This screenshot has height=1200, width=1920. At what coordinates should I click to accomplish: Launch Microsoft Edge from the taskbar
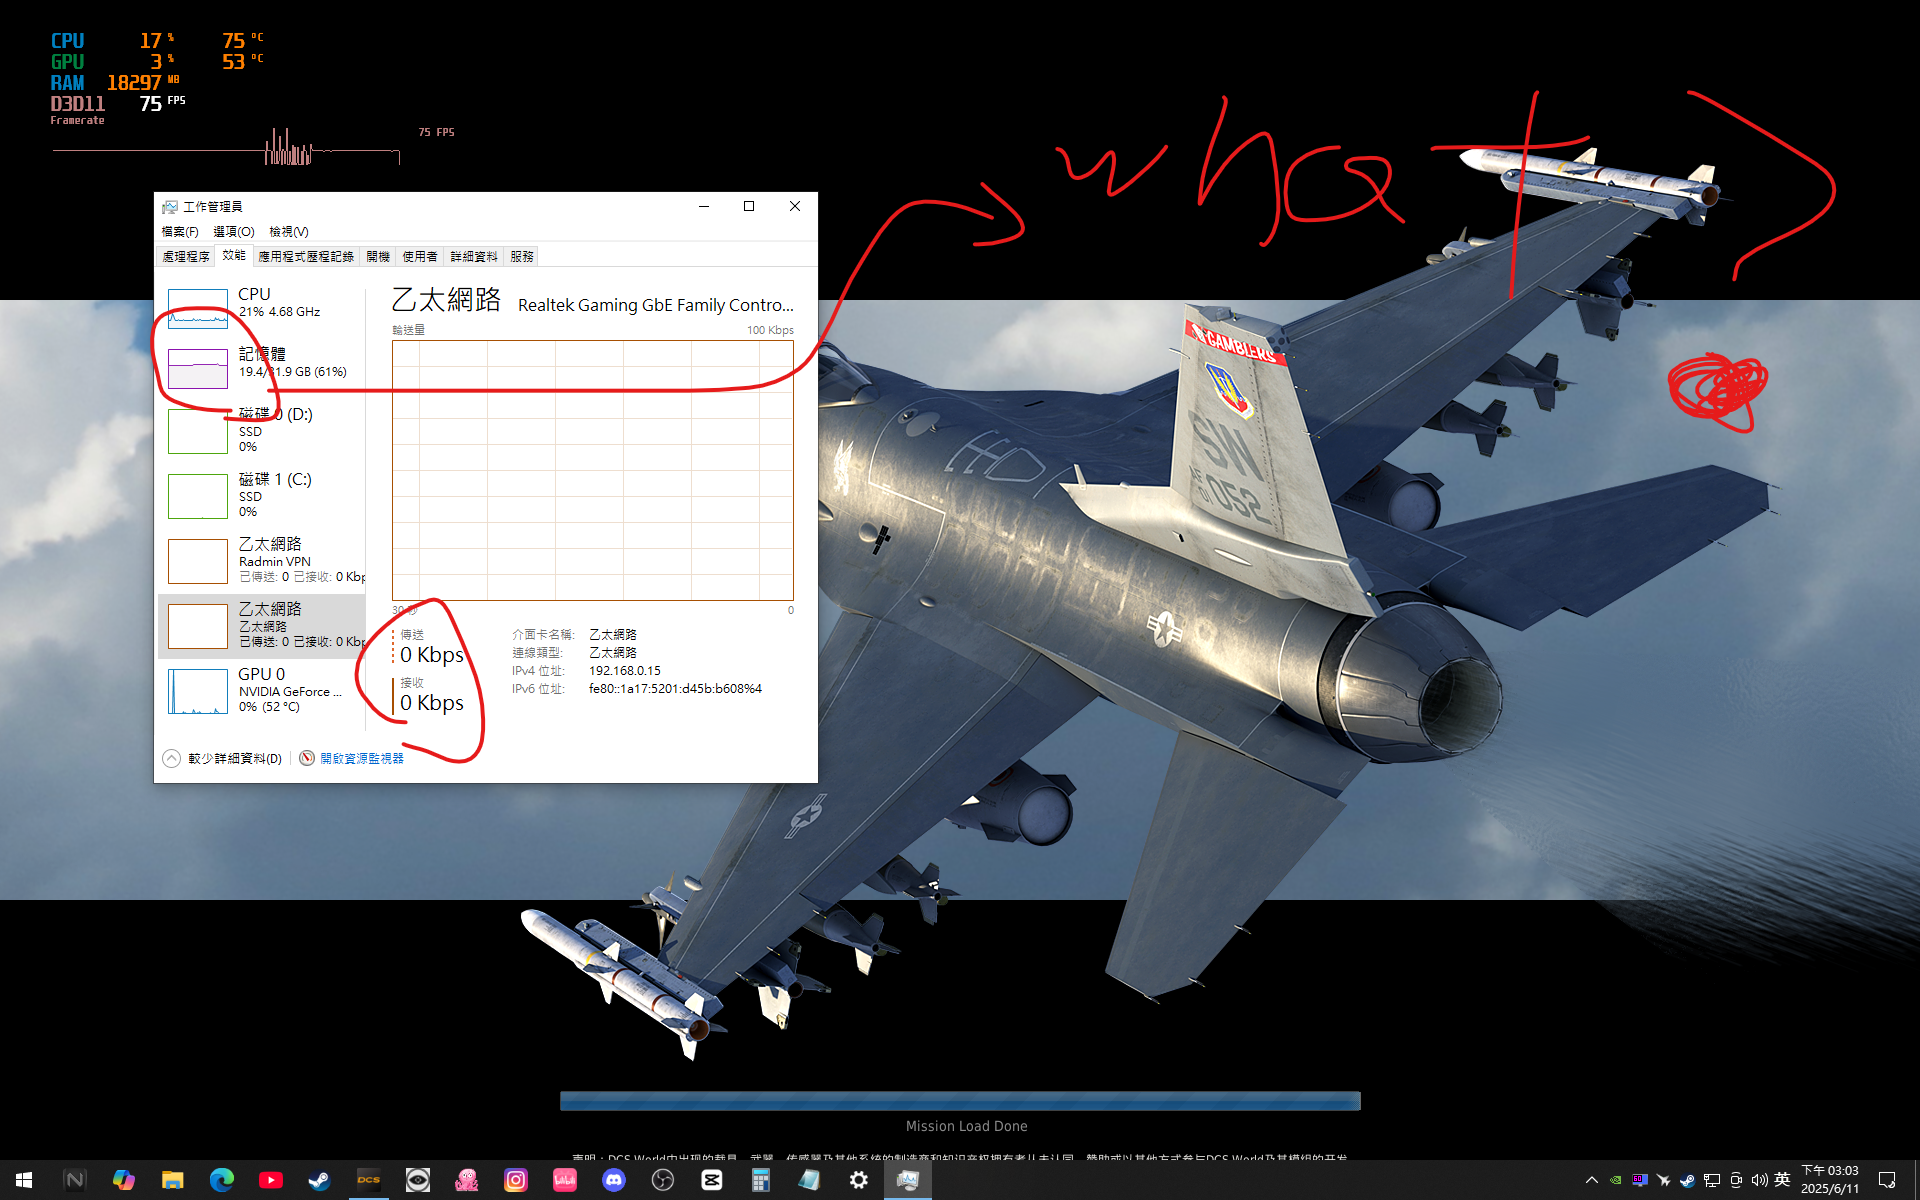click(222, 1180)
